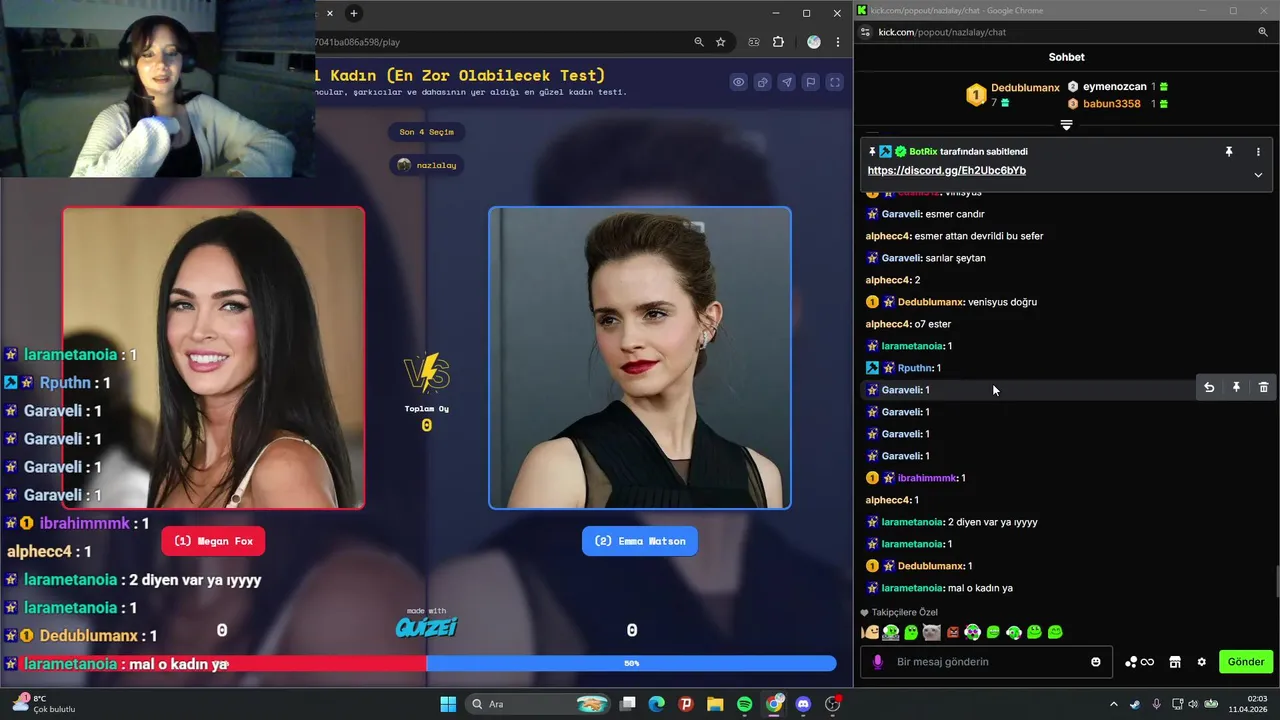Image resolution: width=1280 pixels, height=720 pixels.
Task: Open chat settings gear icon
Action: pos(1202,662)
